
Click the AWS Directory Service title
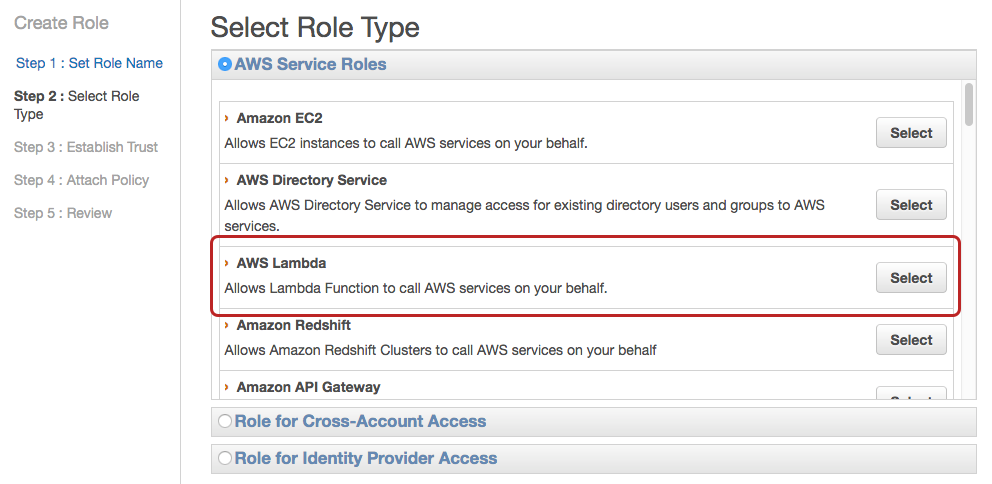(x=311, y=180)
